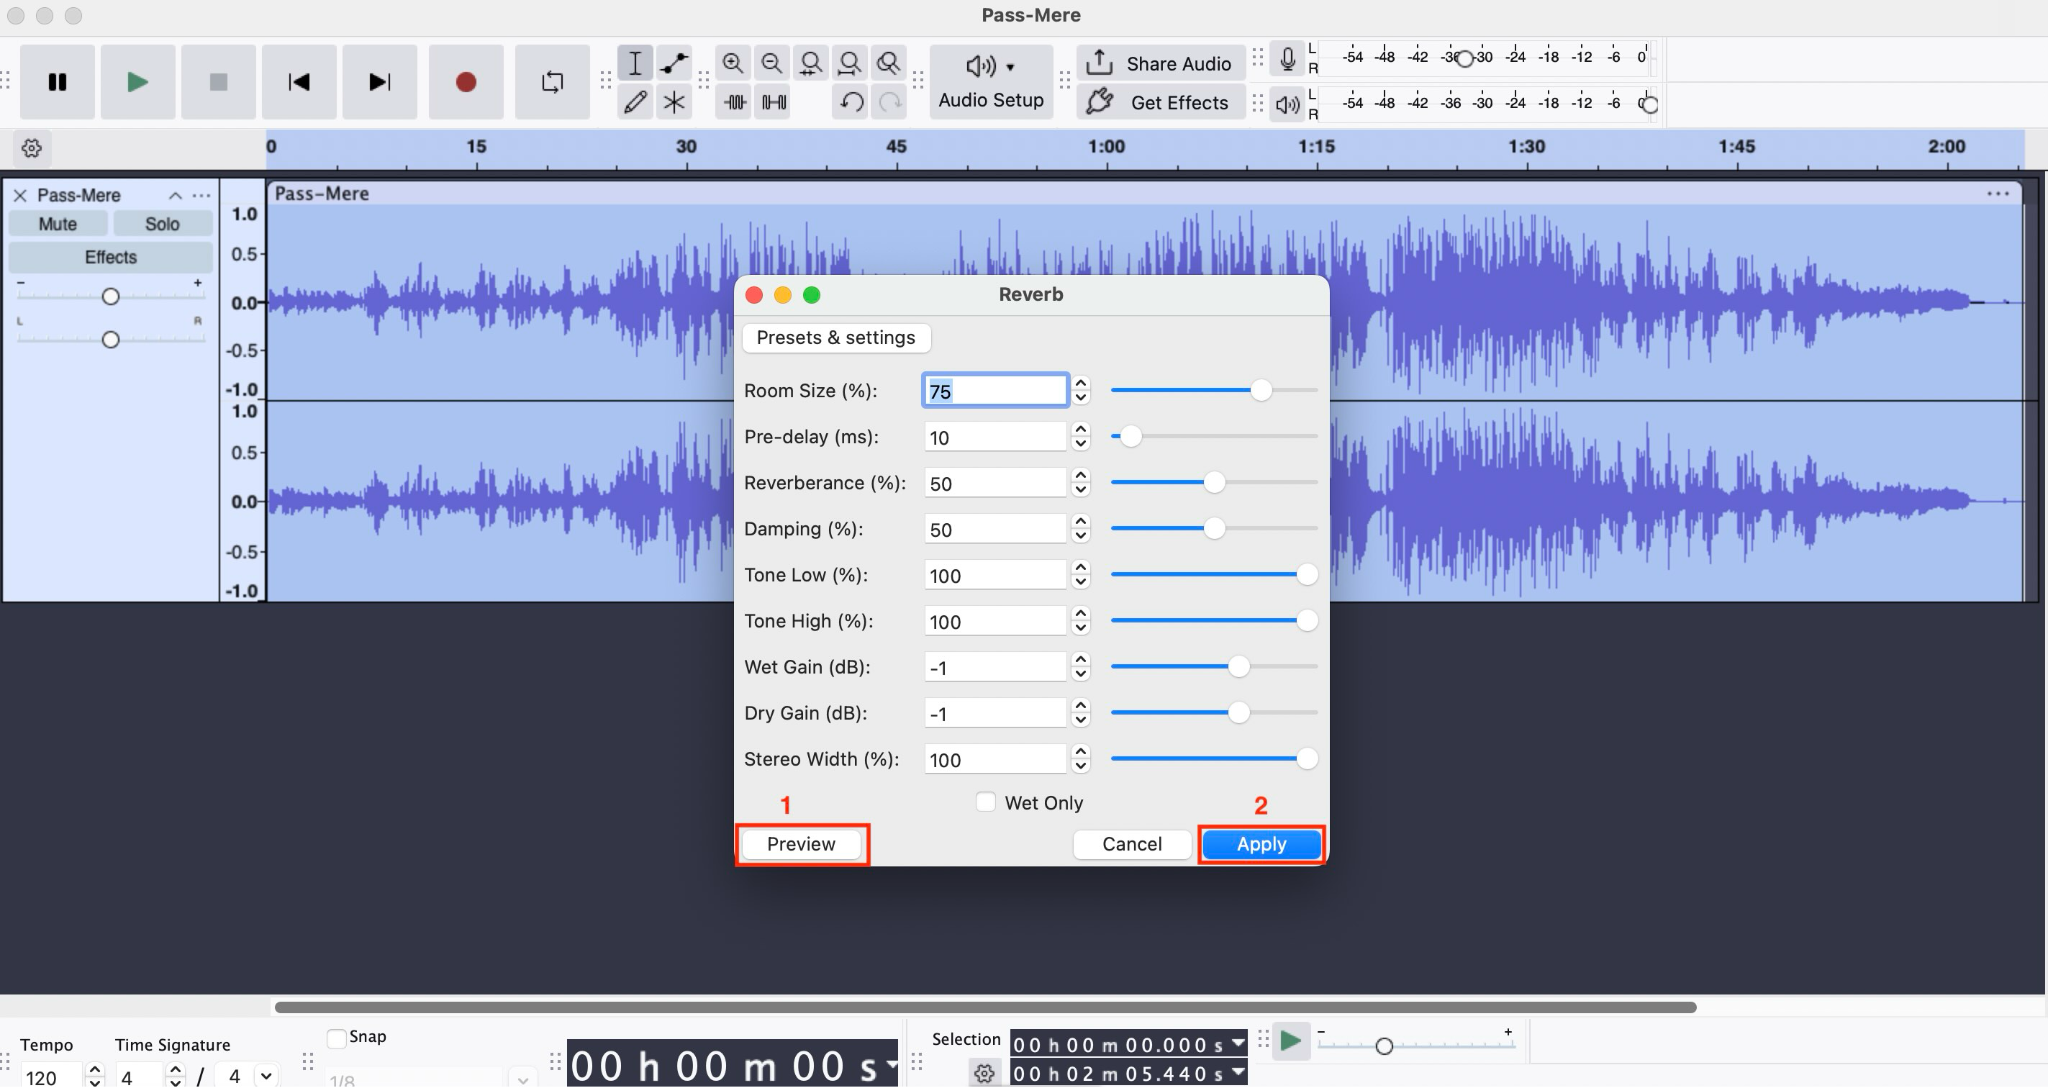Open the clip's three-dots menu at right
The width and height of the screenshot is (2048, 1087).
(x=1998, y=194)
